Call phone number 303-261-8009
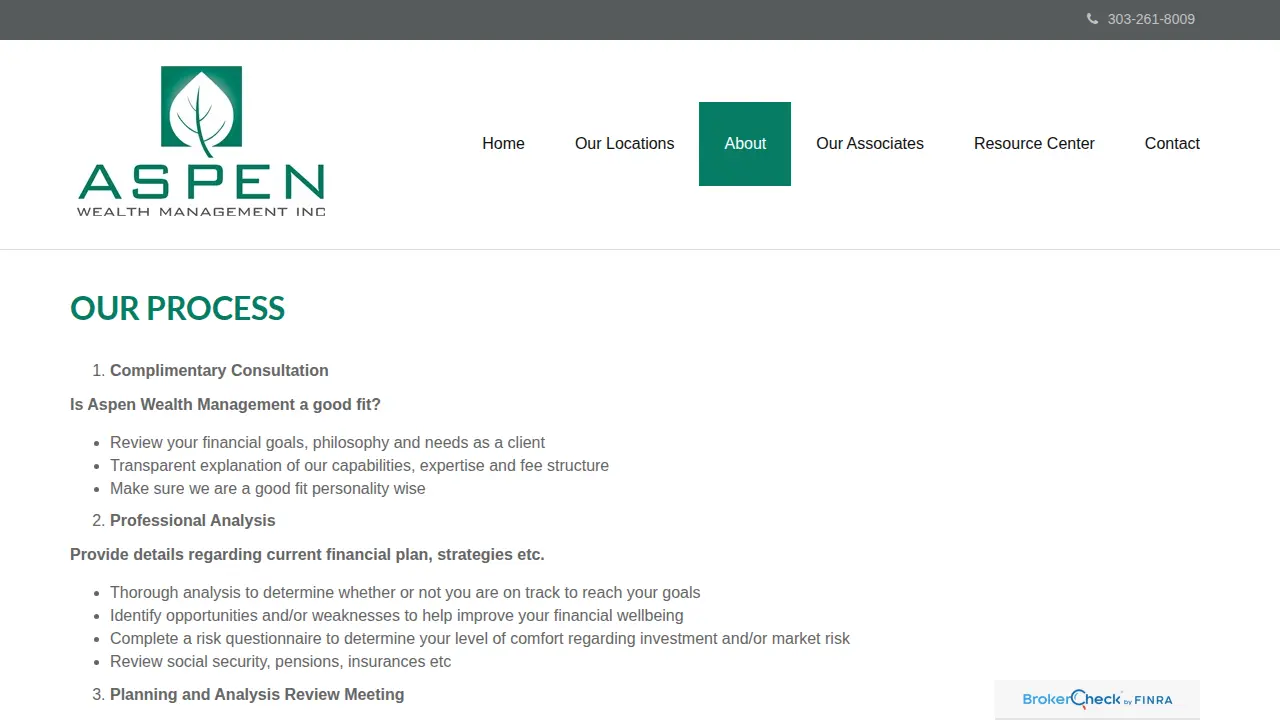Viewport: 1280px width, 720px height. [x=1151, y=19]
